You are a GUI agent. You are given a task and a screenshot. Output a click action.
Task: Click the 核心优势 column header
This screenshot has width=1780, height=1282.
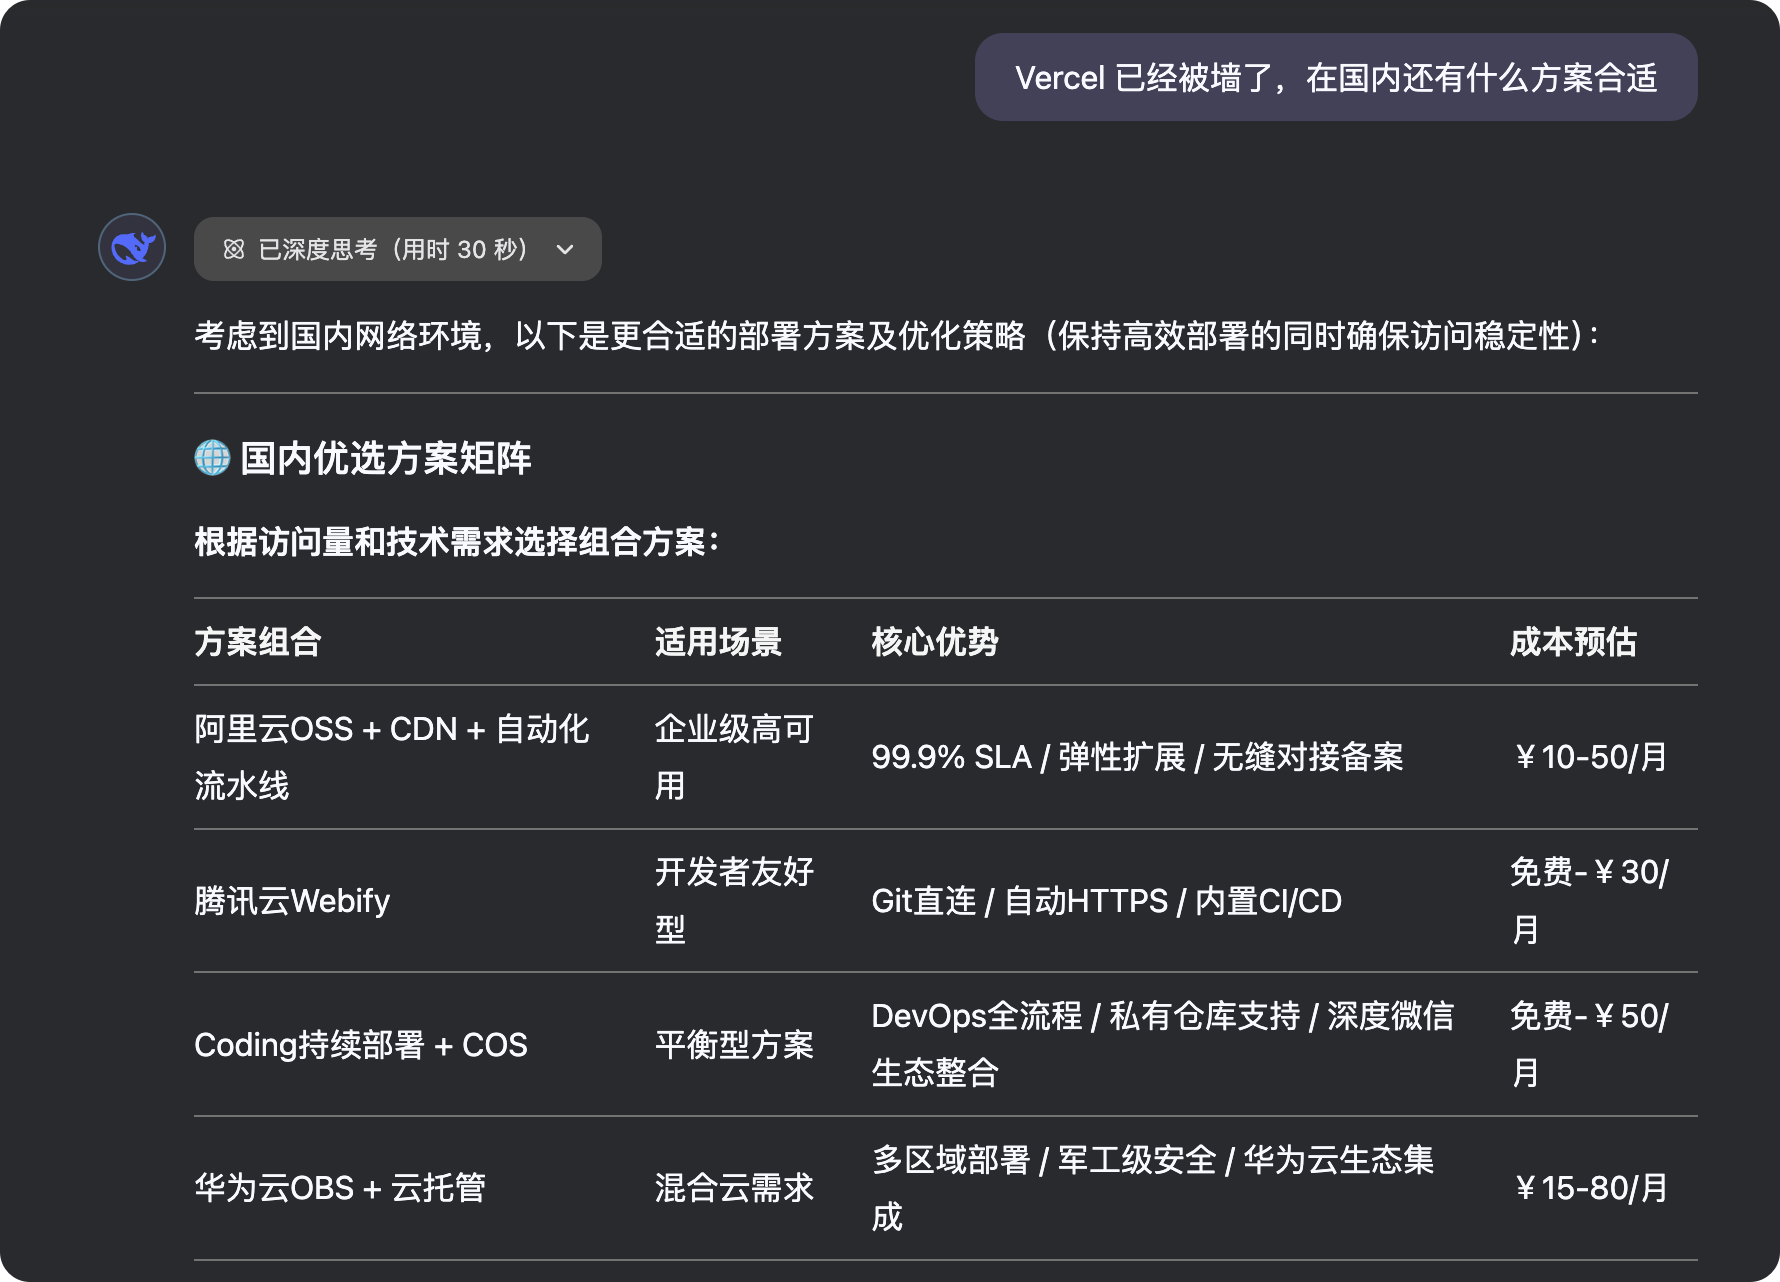click(x=935, y=642)
